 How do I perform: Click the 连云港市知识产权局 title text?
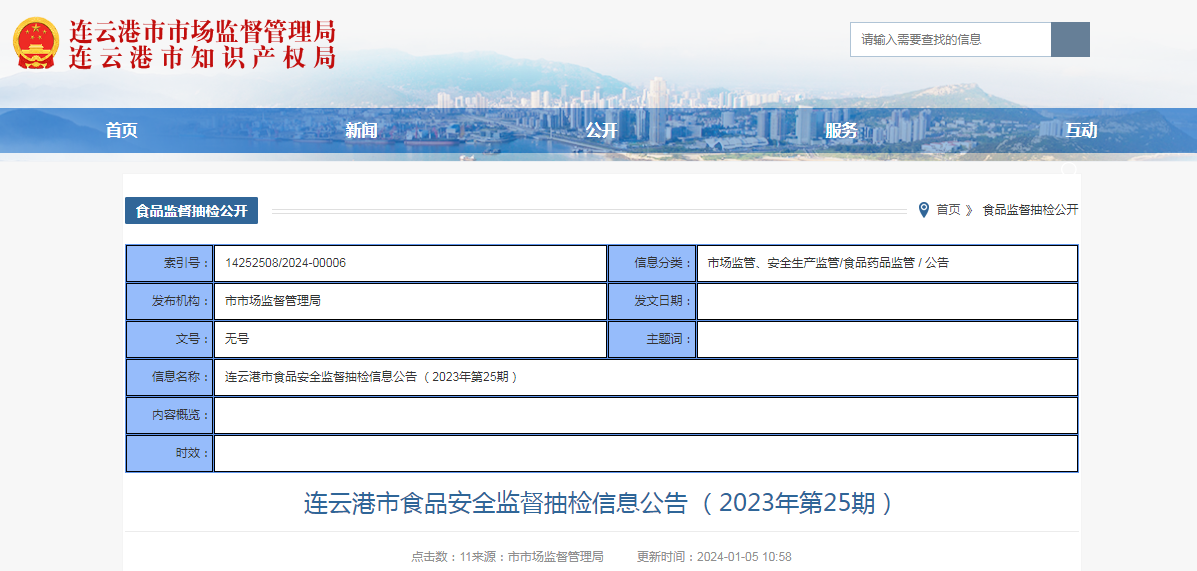click(202, 57)
